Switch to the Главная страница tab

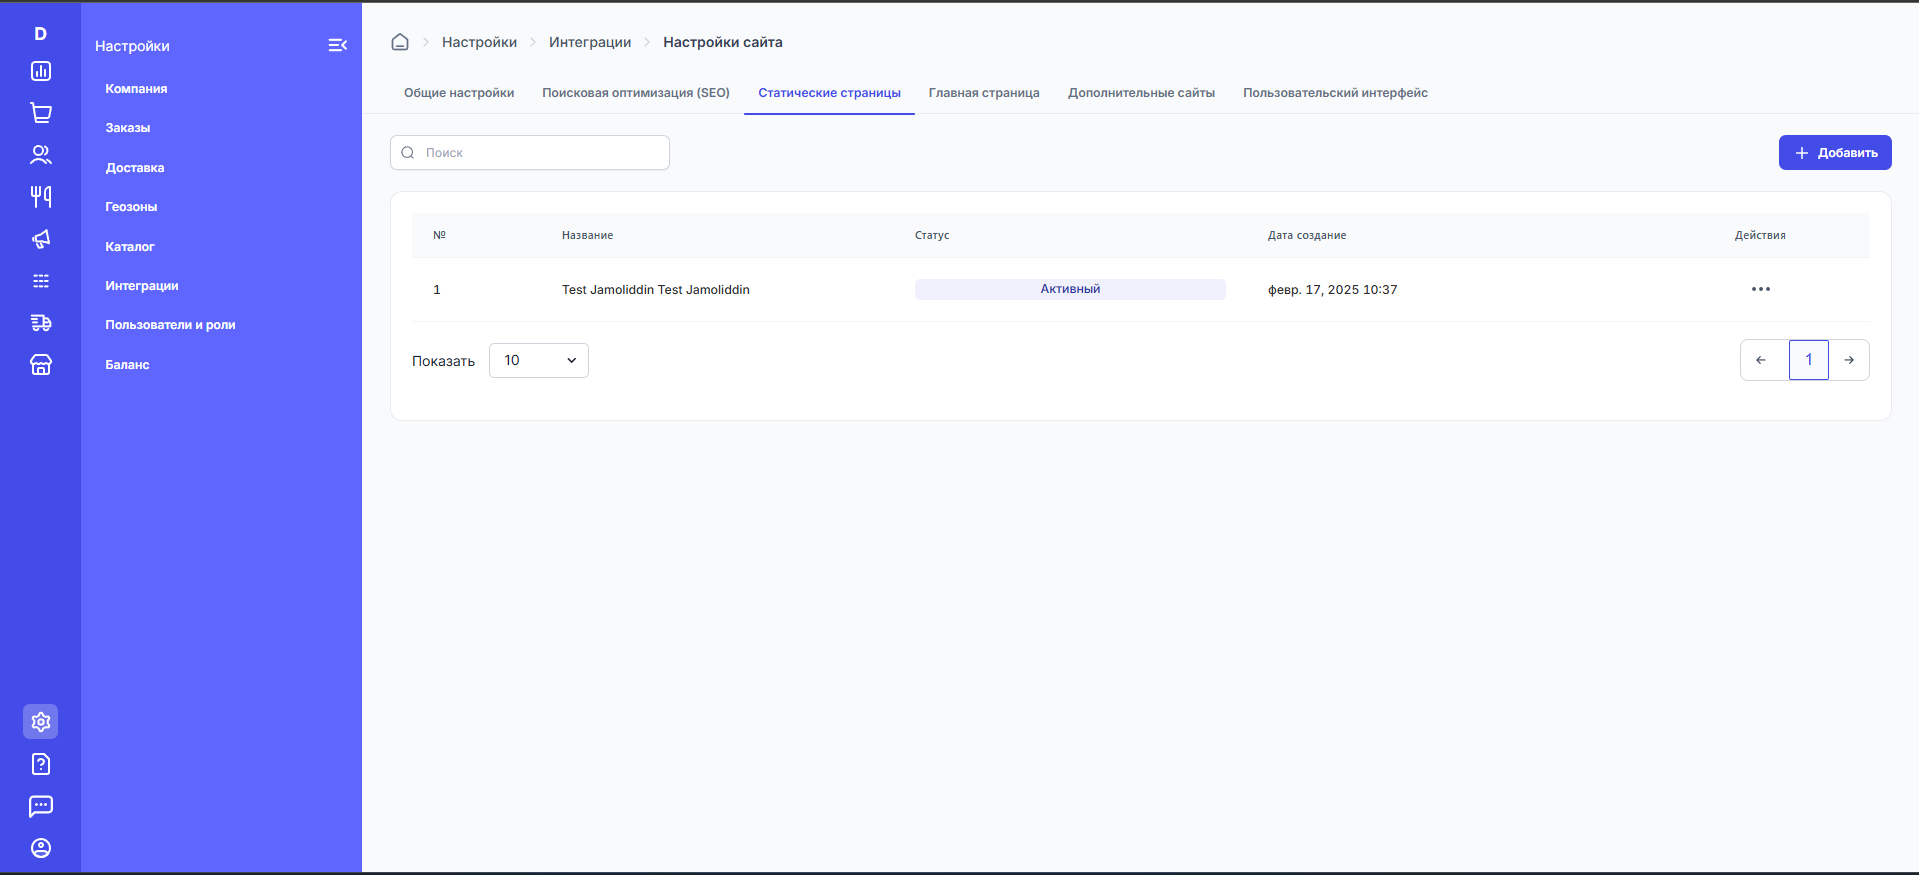tap(984, 93)
